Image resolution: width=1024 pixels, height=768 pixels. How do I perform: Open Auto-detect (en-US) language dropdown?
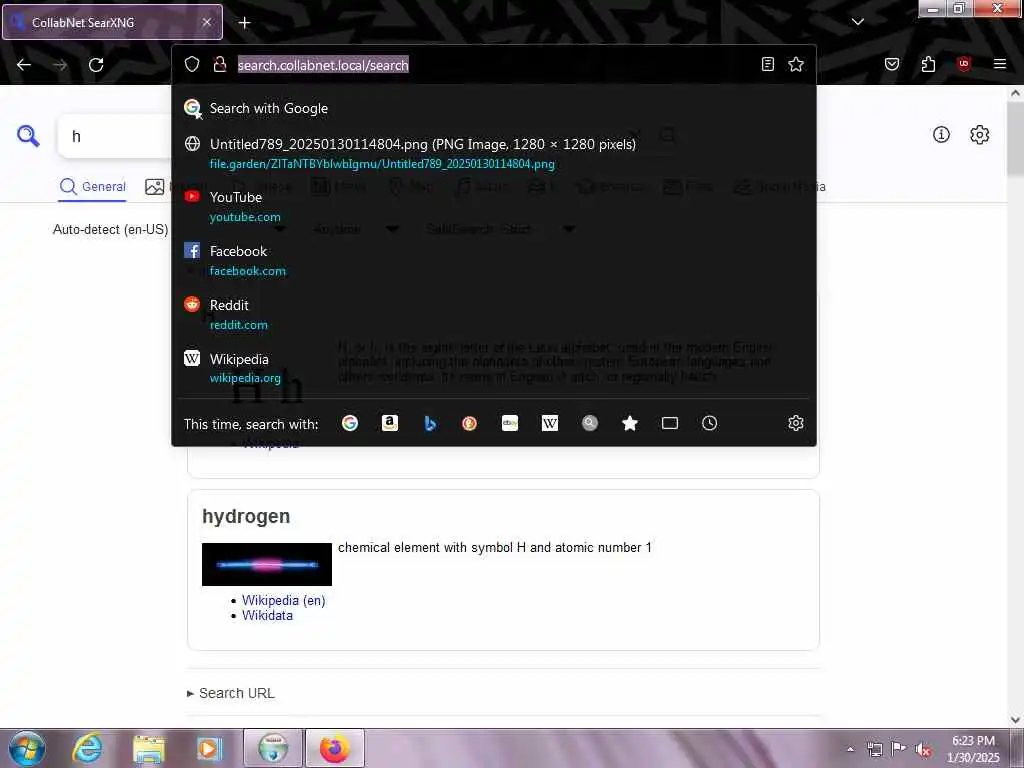tap(110, 229)
